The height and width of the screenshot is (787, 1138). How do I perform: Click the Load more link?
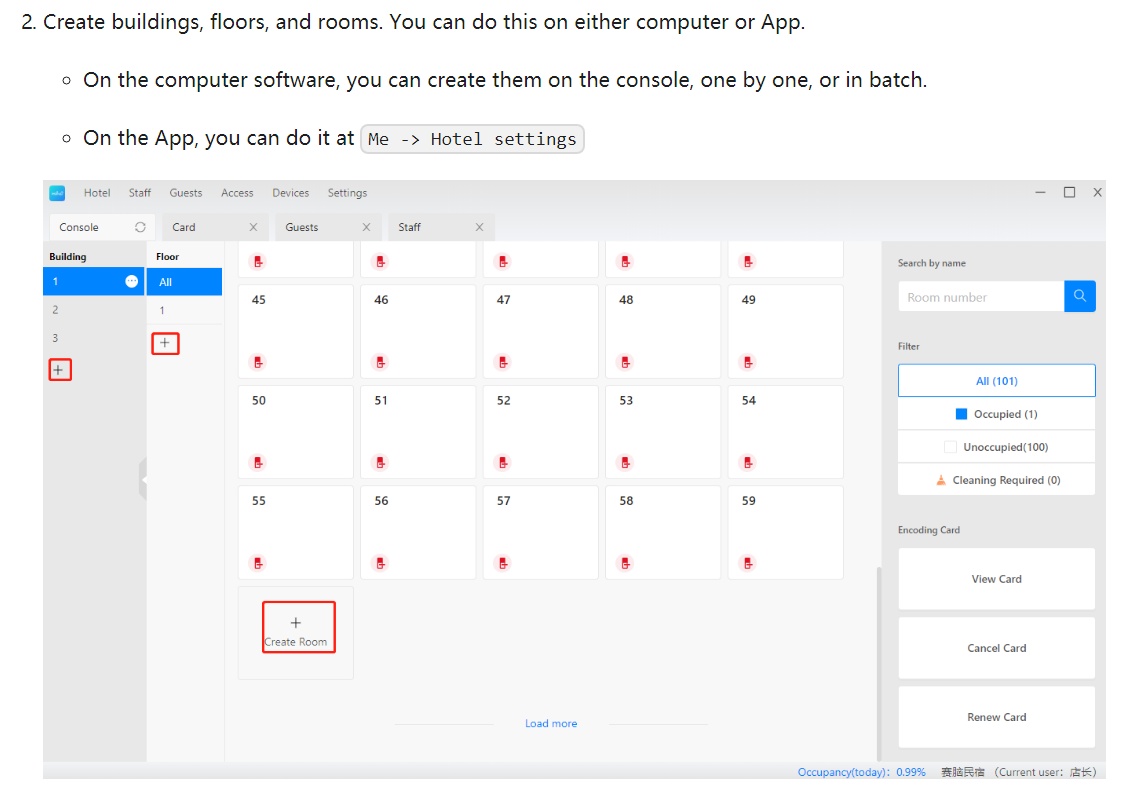coord(551,723)
